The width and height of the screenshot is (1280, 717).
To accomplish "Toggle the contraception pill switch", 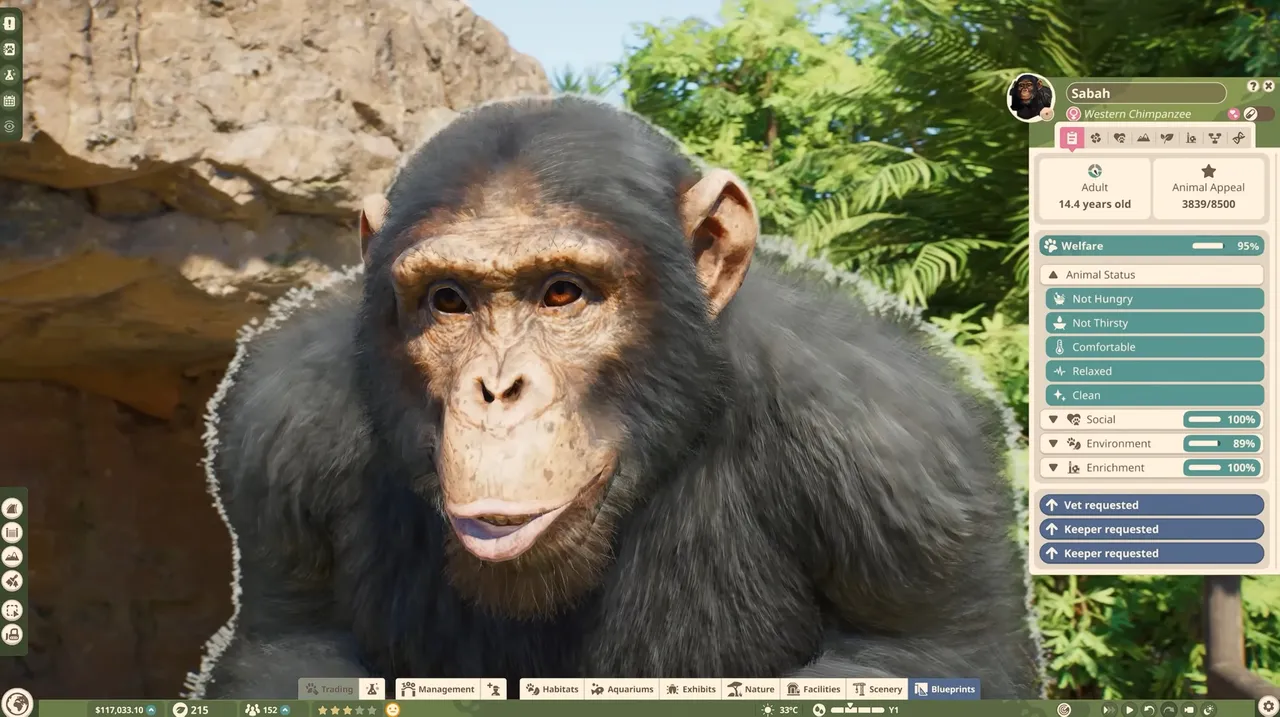I will pyautogui.click(x=1257, y=114).
